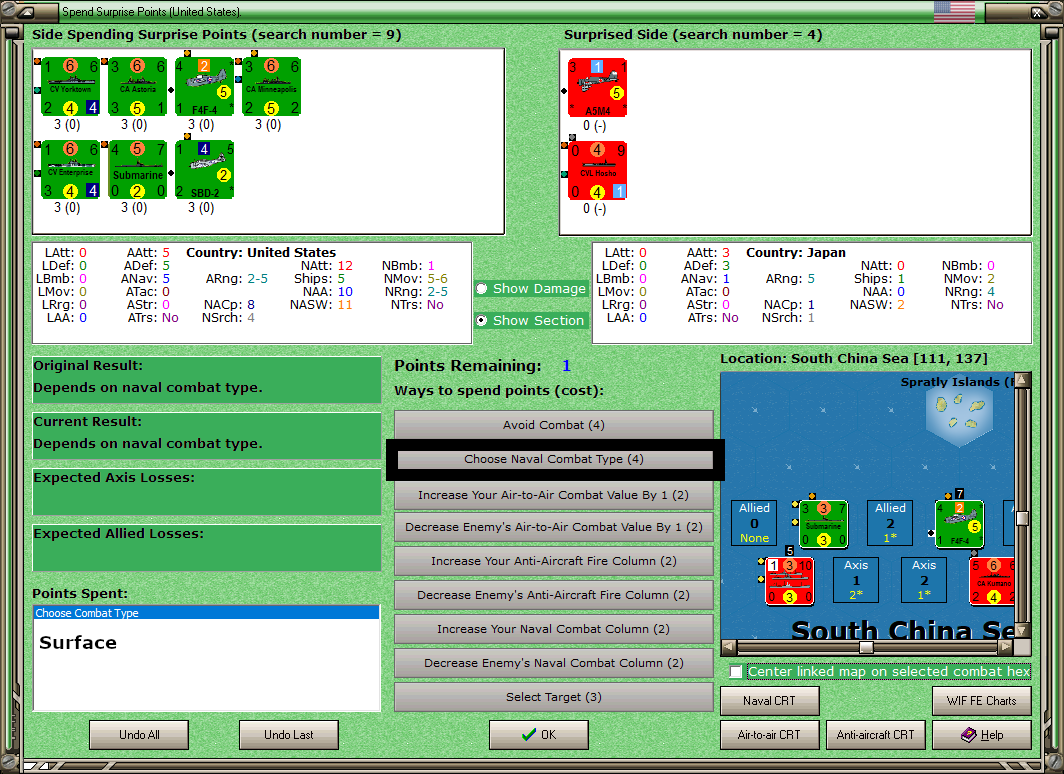Click the United States flag icon
The image size is (1064, 774).
953,12
